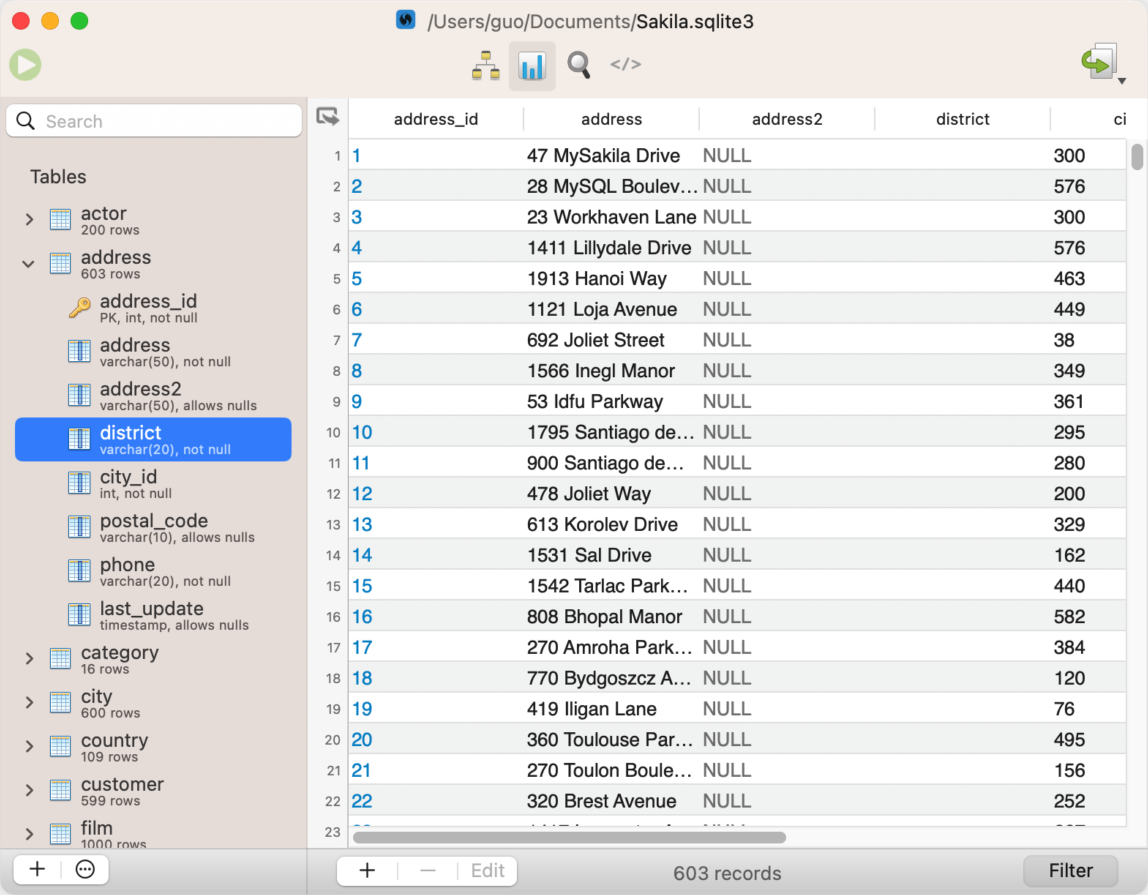The width and height of the screenshot is (1148, 895).
Task: Expand the customer table
Action: (x=29, y=791)
